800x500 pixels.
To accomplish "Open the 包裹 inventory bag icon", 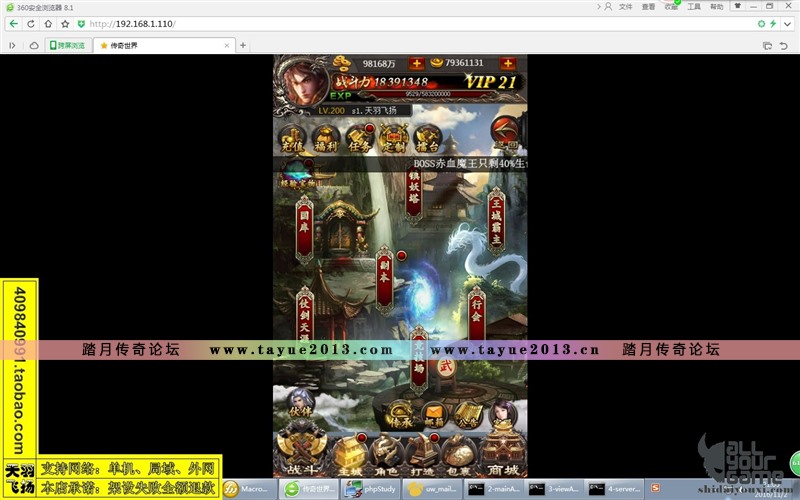I will click(x=458, y=452).
